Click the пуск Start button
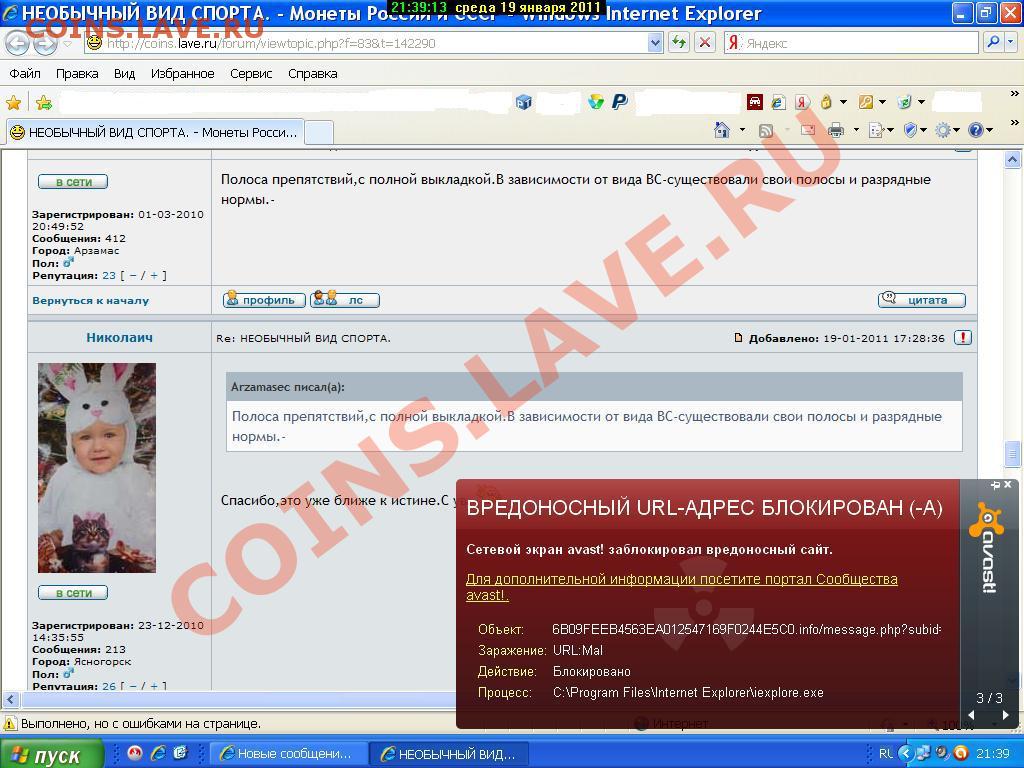1024x768 pixels. point(52,754)
